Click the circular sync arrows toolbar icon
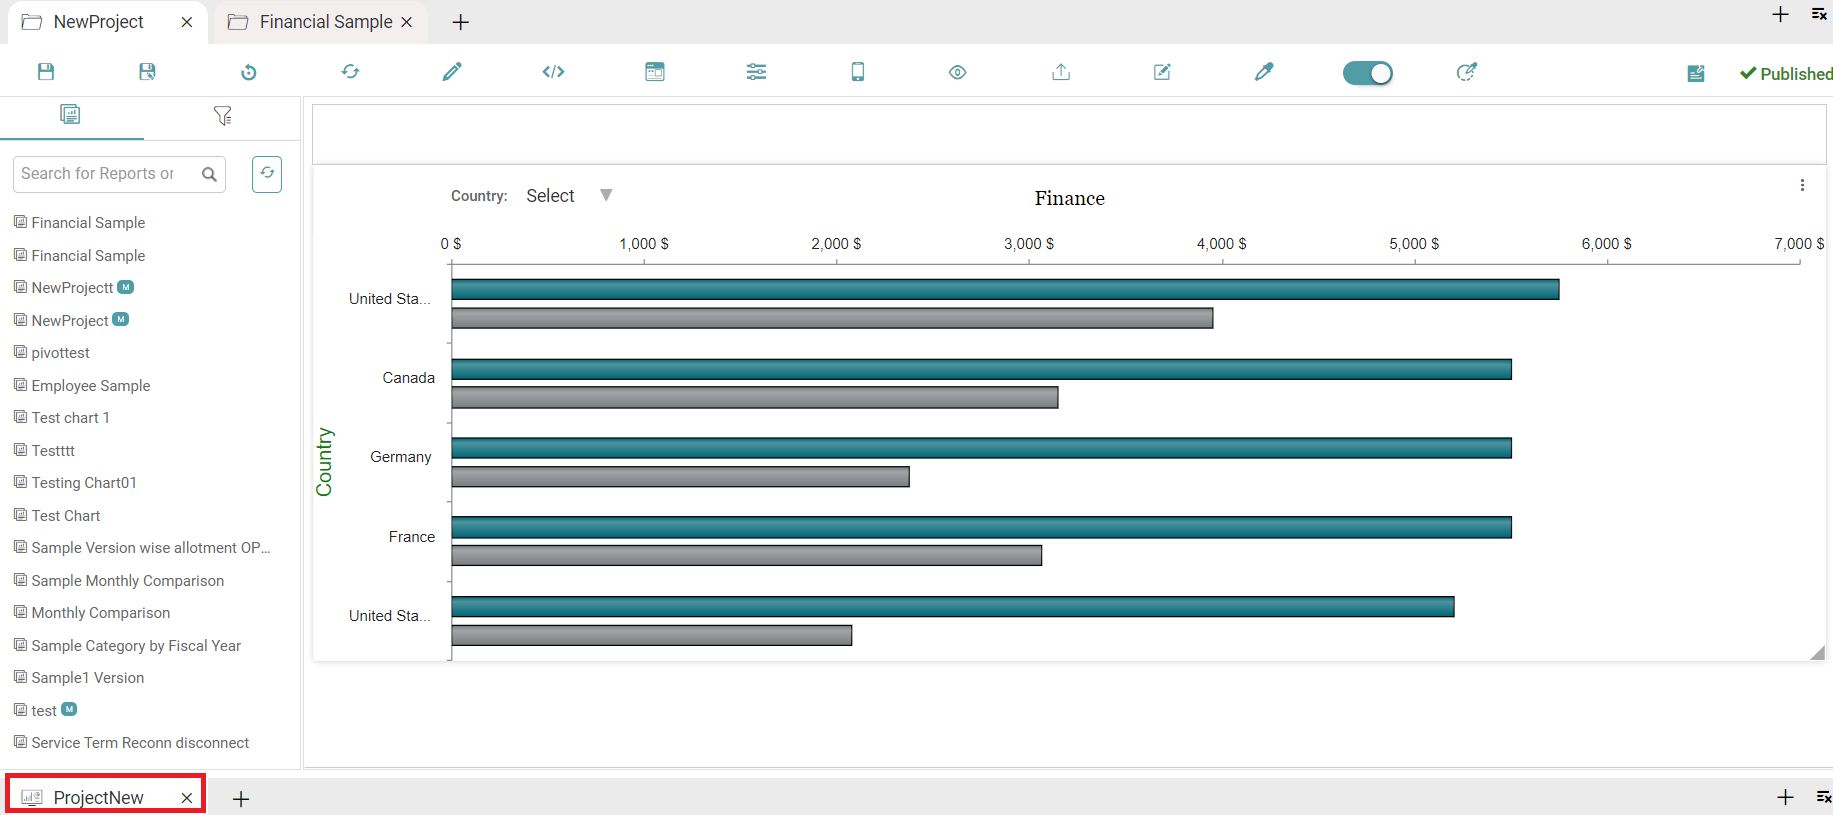The width and height of the screenshot is (1833, 815). click(350, 72)
